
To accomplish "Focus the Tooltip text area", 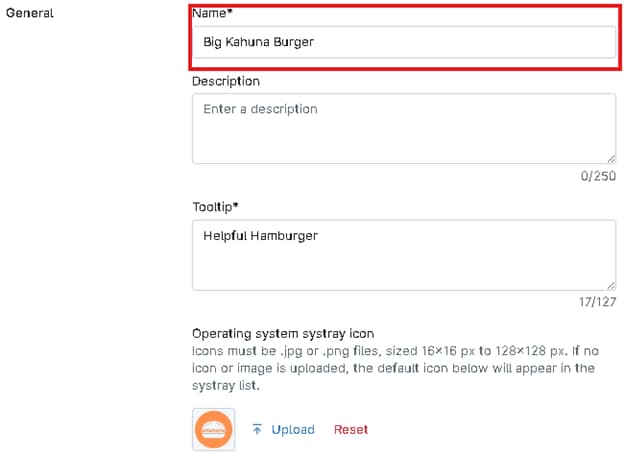I will click(403, 262).
